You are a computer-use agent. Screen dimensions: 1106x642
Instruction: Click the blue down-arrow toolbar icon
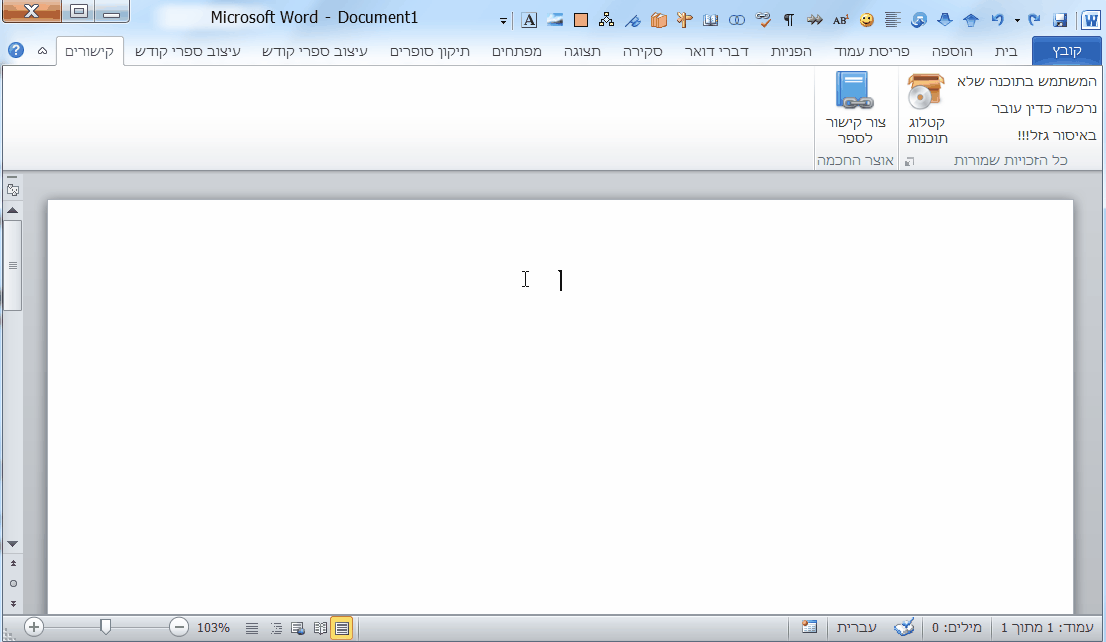(x=944, y=20)
